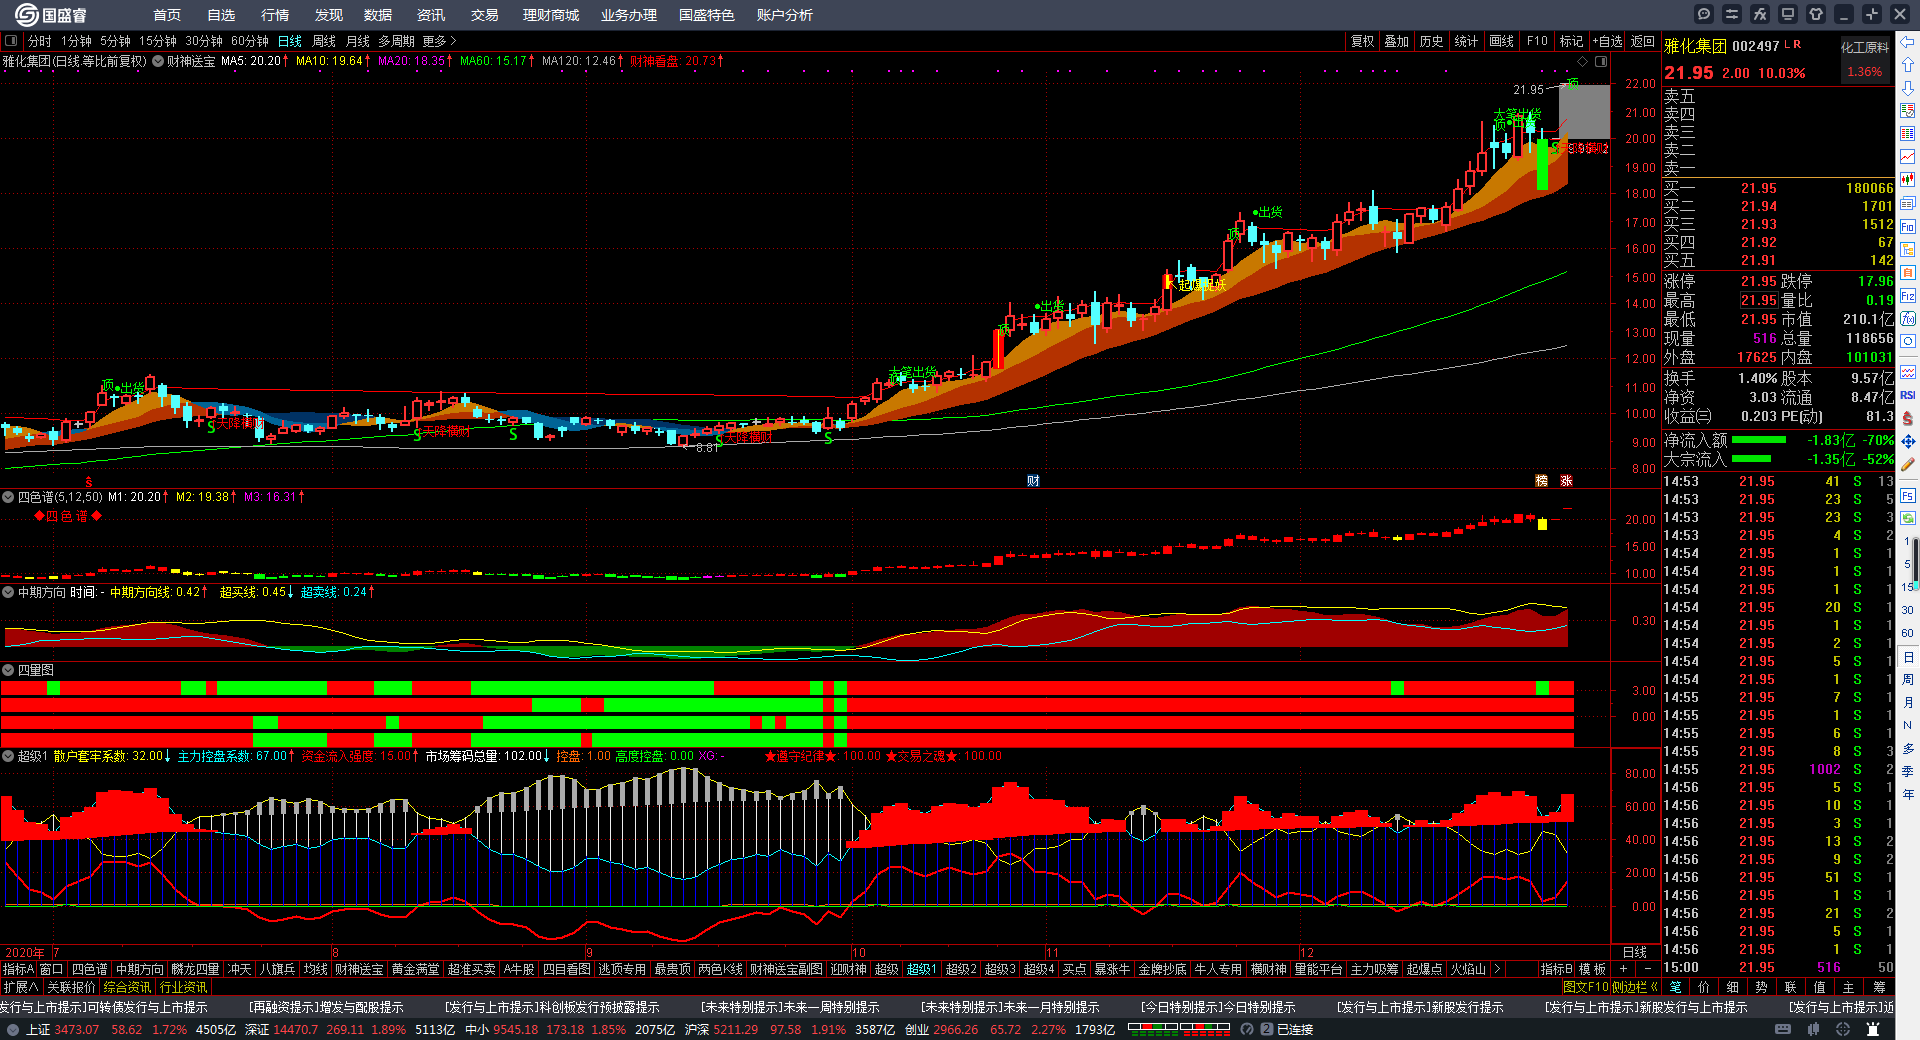Open the 资讯 menu
The width and height of the screenshot is (1920, 1040).
point(431,15)
